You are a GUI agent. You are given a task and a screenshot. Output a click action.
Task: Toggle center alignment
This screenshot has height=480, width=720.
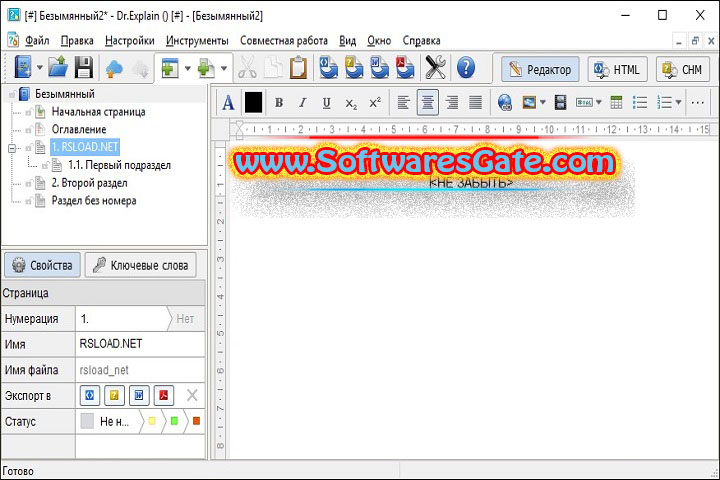coord(428,102)
